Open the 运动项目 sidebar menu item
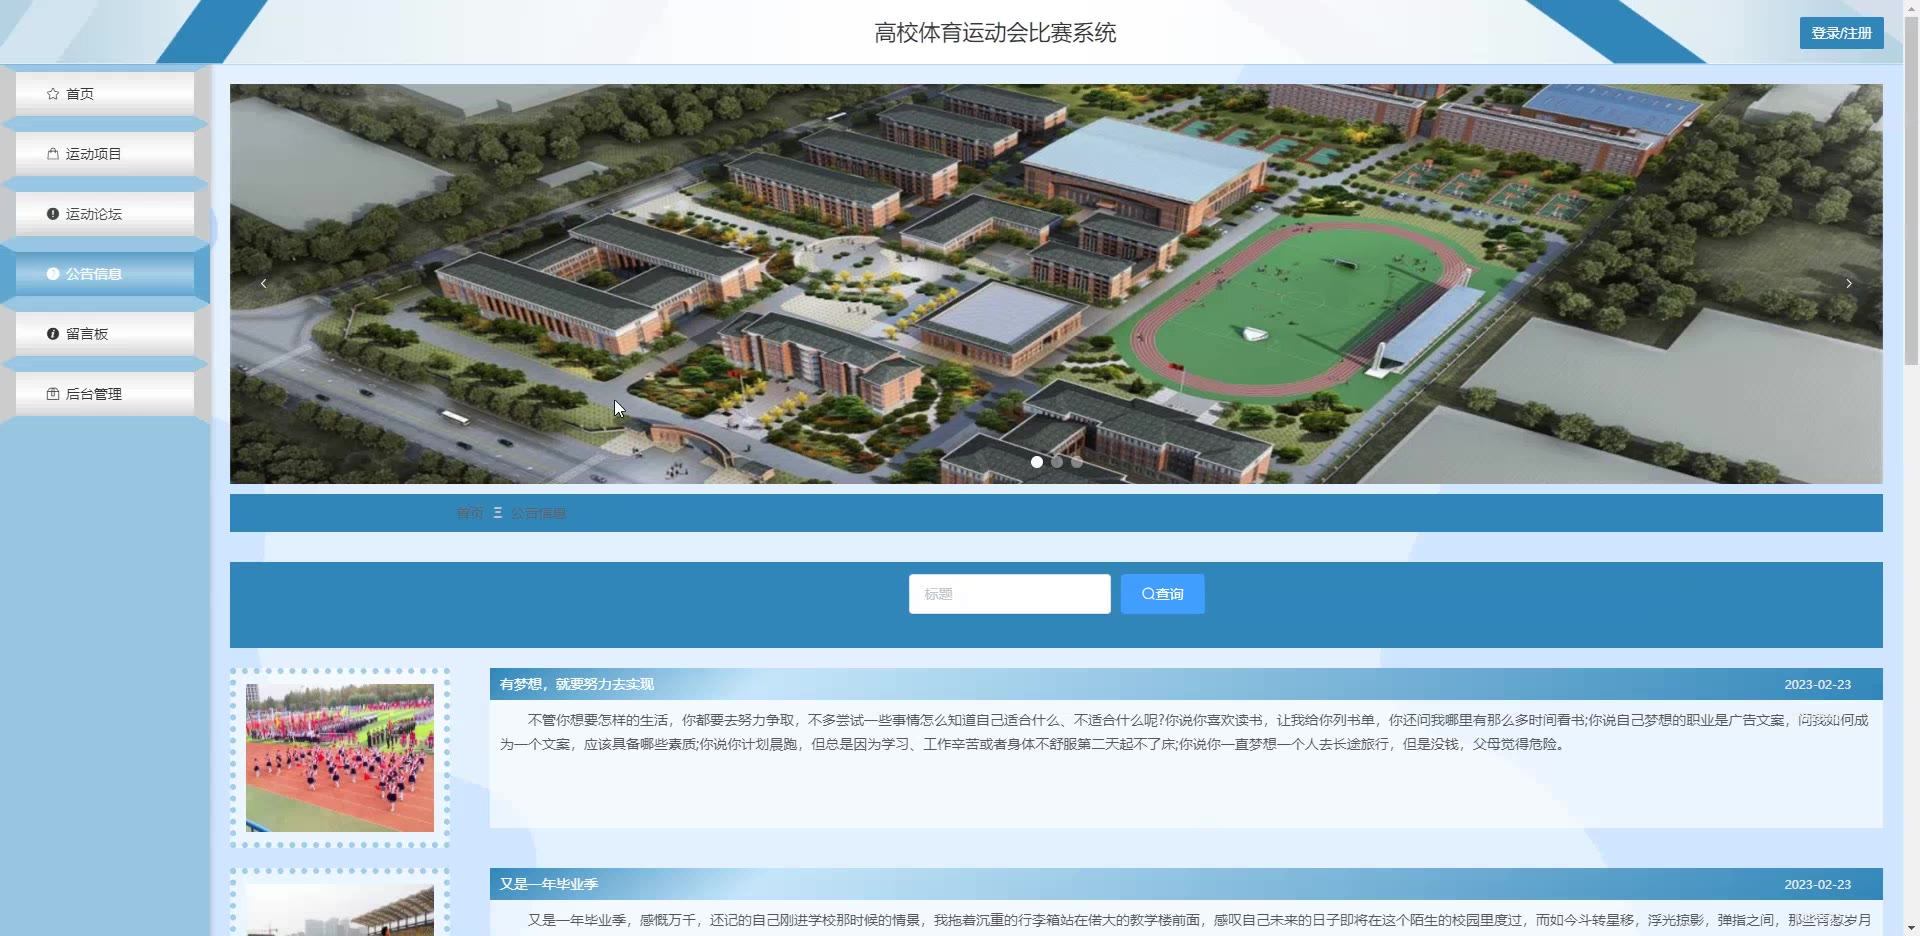This screenshot has width=1920, height=936. click(105, 154)
